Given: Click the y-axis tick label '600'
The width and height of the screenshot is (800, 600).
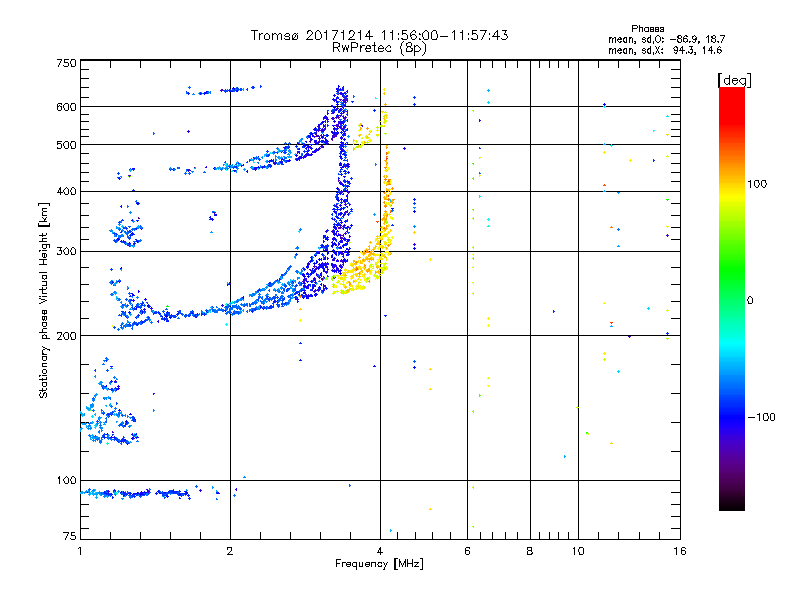Looking at the screenshot, I should pos(67,107).
